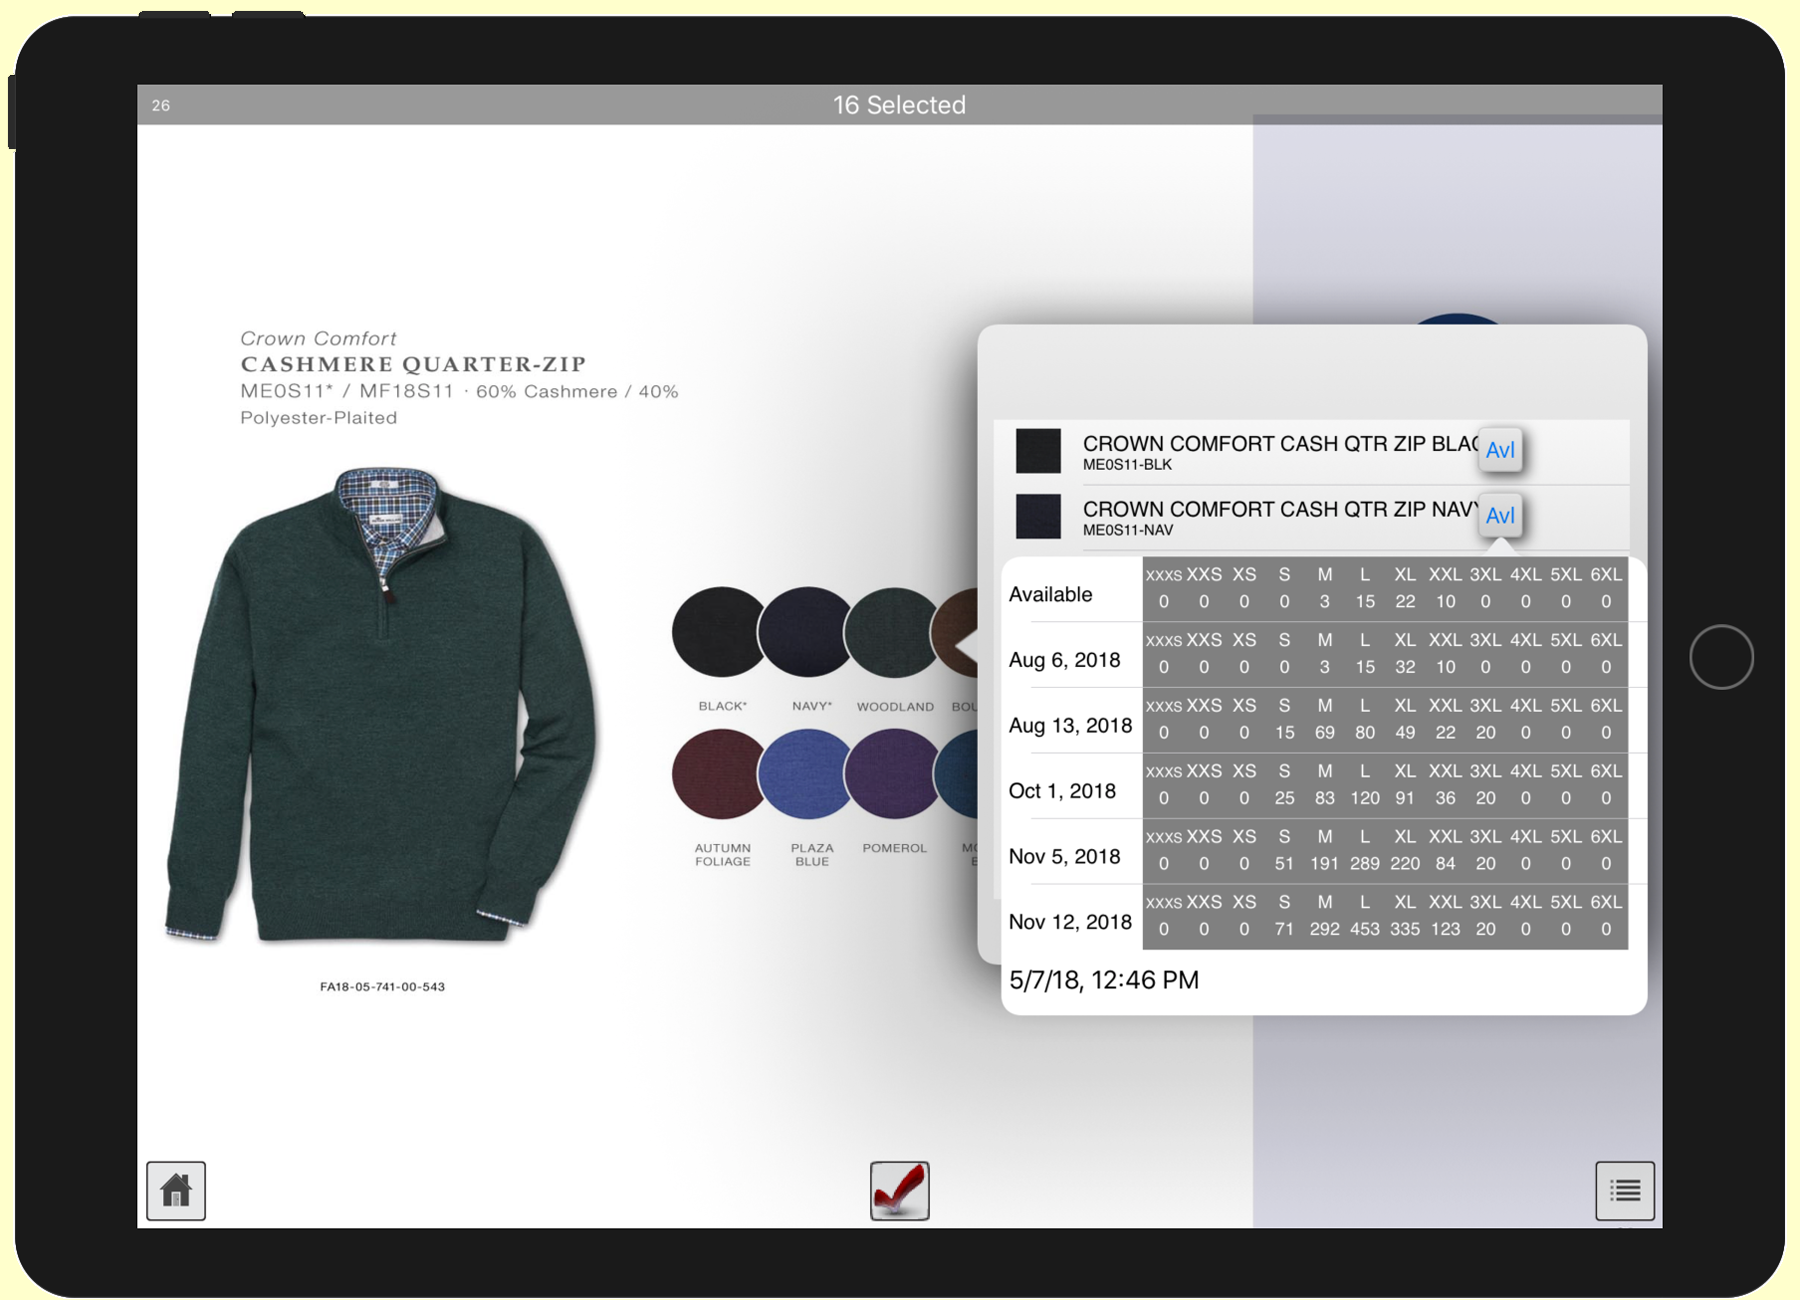Viewport: 1800px width, 1300px height.
Task: Tap the "FA18-05-741-00-543" image code
Action: [x=382, y=986]
